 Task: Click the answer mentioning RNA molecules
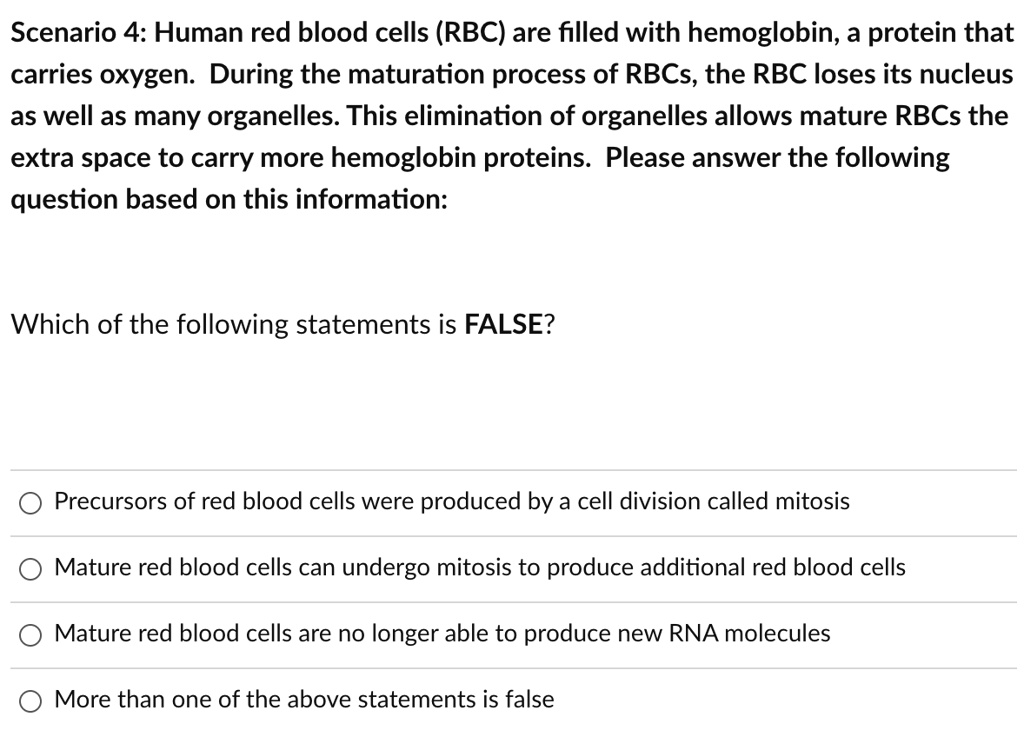click(443, 633)
